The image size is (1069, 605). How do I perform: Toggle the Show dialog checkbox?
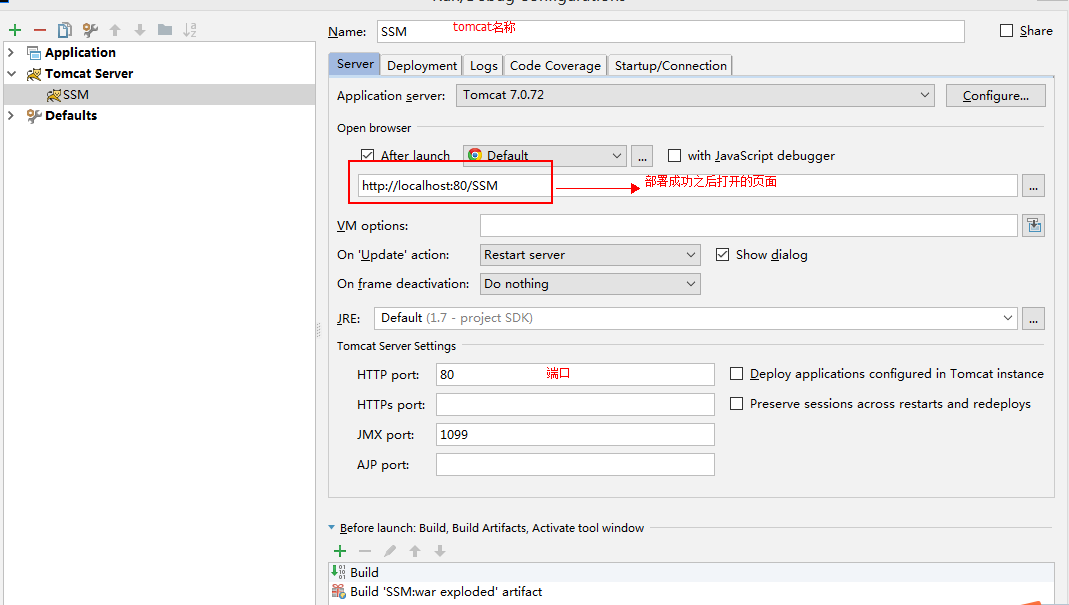tap(723, 254)
